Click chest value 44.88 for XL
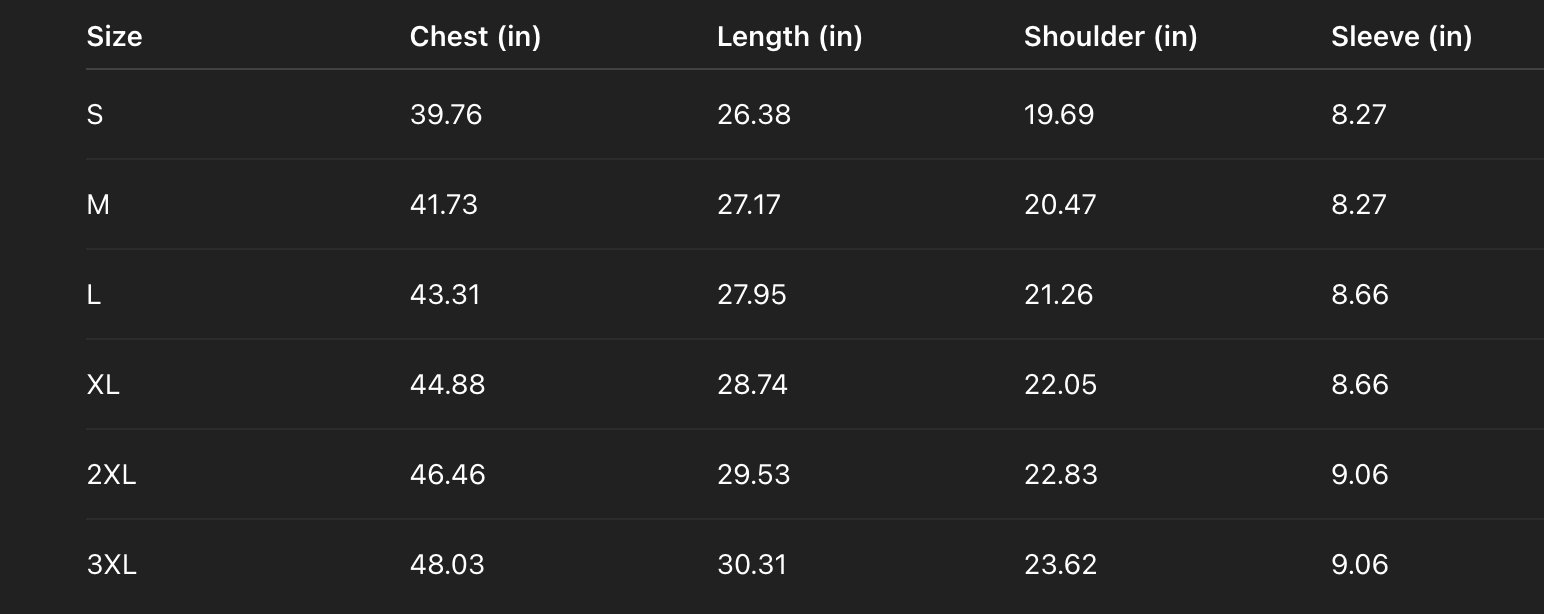The width and height of the screenshot is (1544, 614). [x=447, y=385]
